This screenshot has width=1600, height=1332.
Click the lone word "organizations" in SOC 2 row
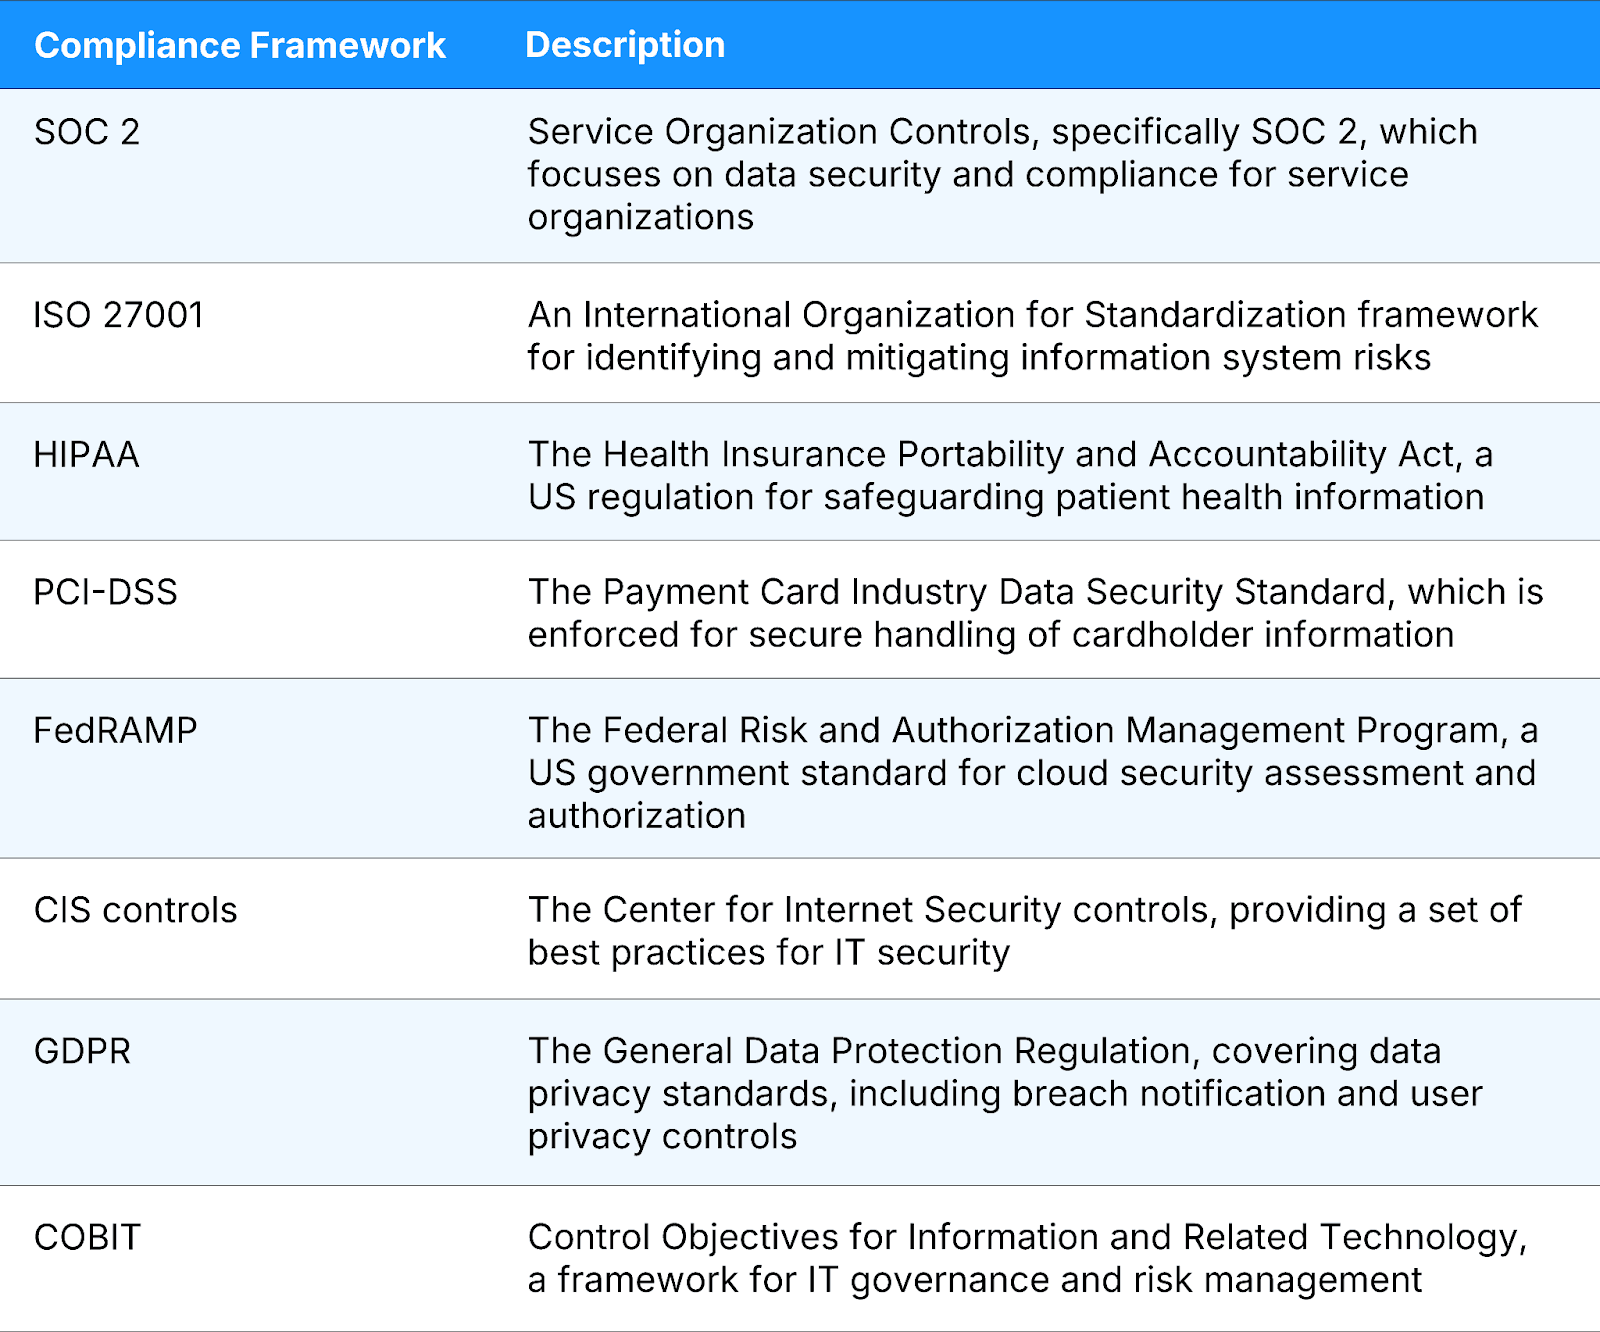(640, 217)
